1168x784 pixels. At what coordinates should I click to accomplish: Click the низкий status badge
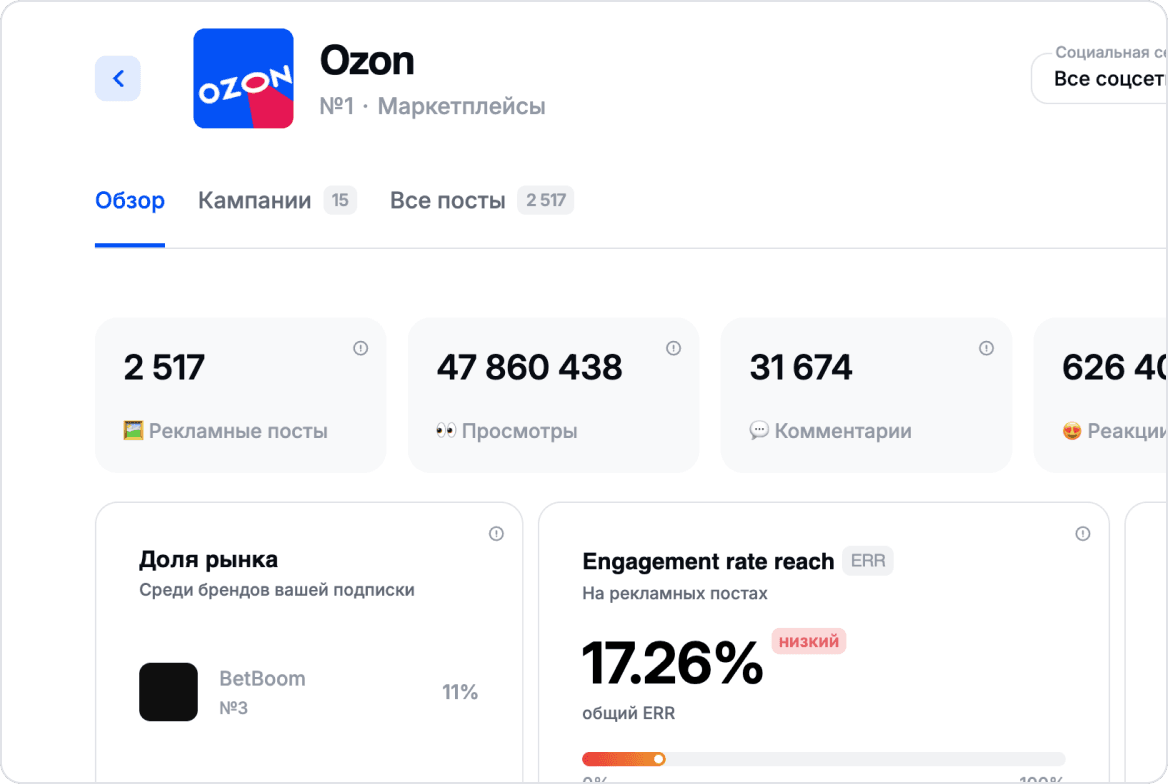[809, 641]
